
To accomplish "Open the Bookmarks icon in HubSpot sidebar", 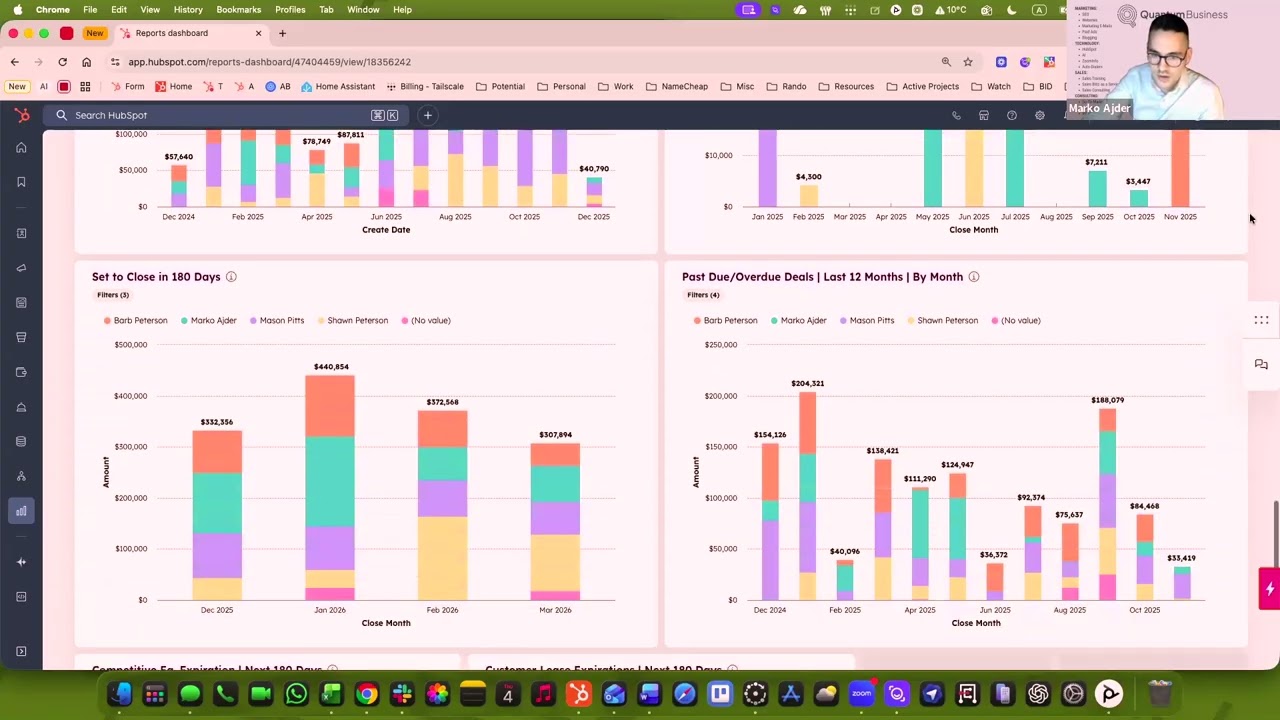I will coord(21,182).
